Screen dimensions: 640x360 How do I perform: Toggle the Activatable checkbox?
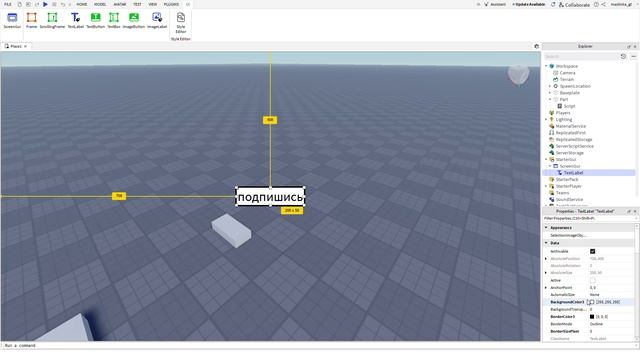click(592, 251)
